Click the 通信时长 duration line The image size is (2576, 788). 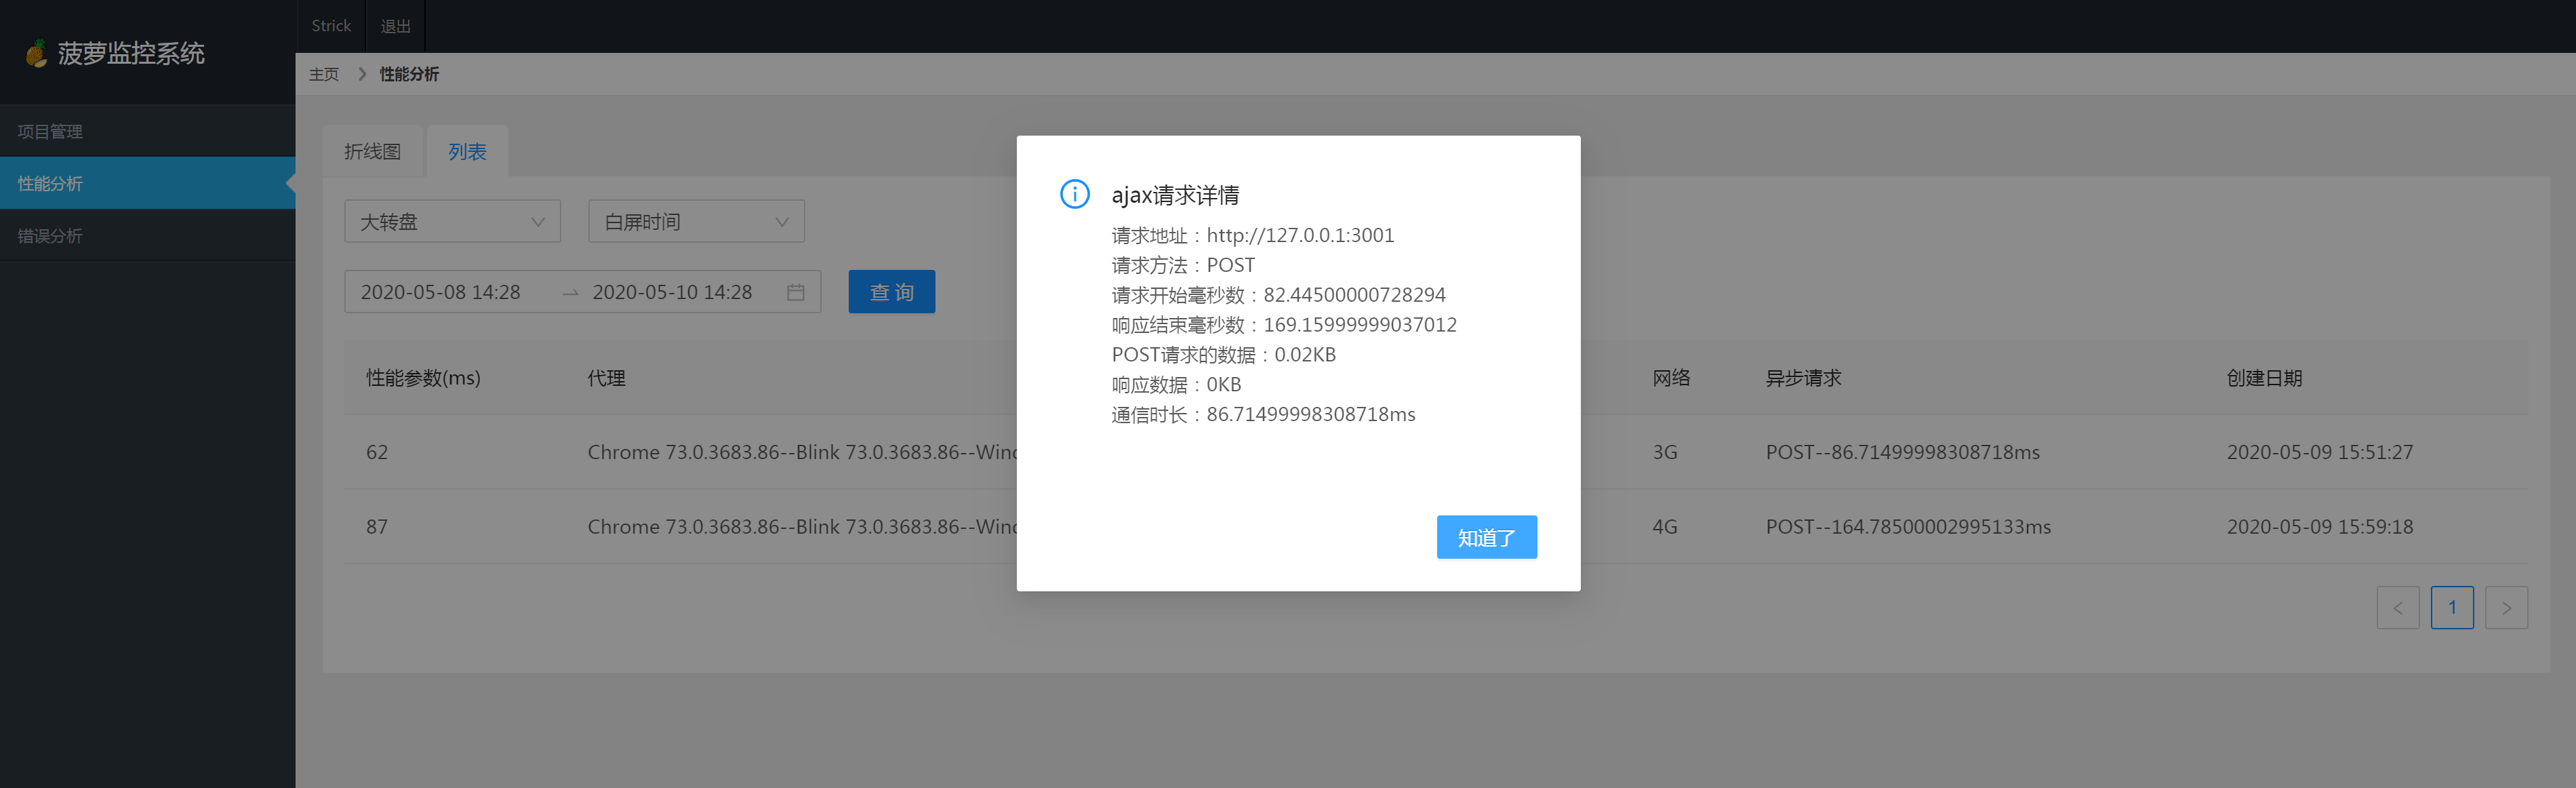tap(1263, 414)
